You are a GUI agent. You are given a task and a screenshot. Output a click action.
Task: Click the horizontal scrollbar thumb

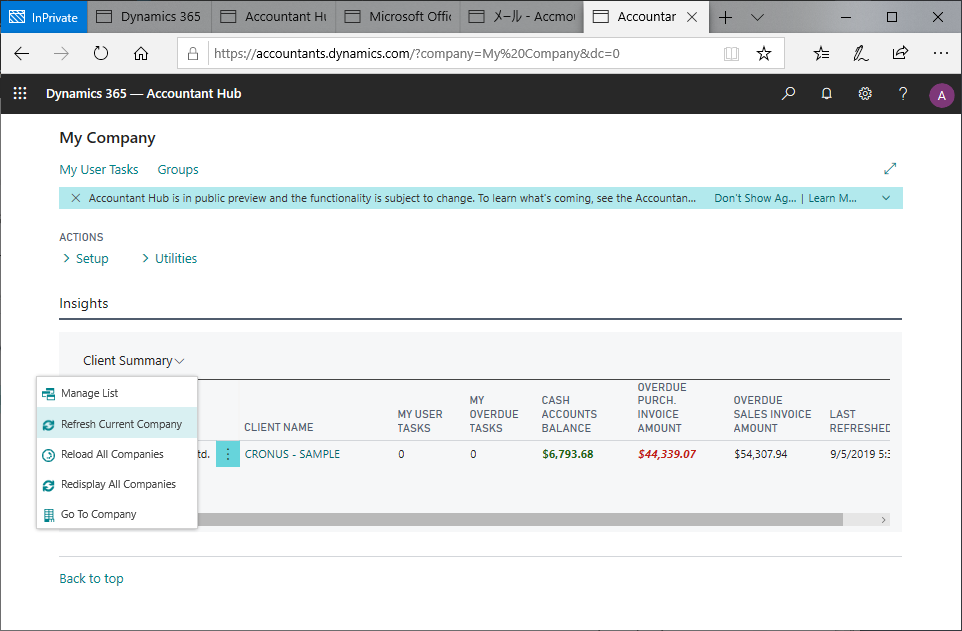point(519,520)
